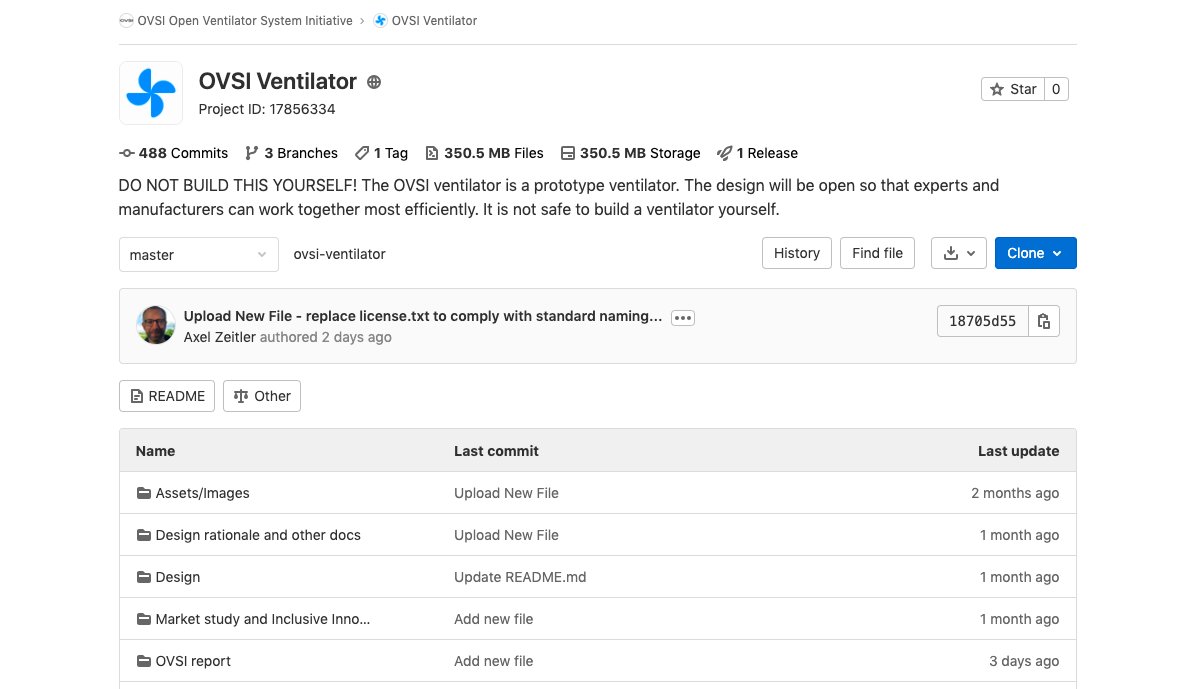
Task: Open Market study and Inclusive Inno... folder
Action: [x=263, y=619]
